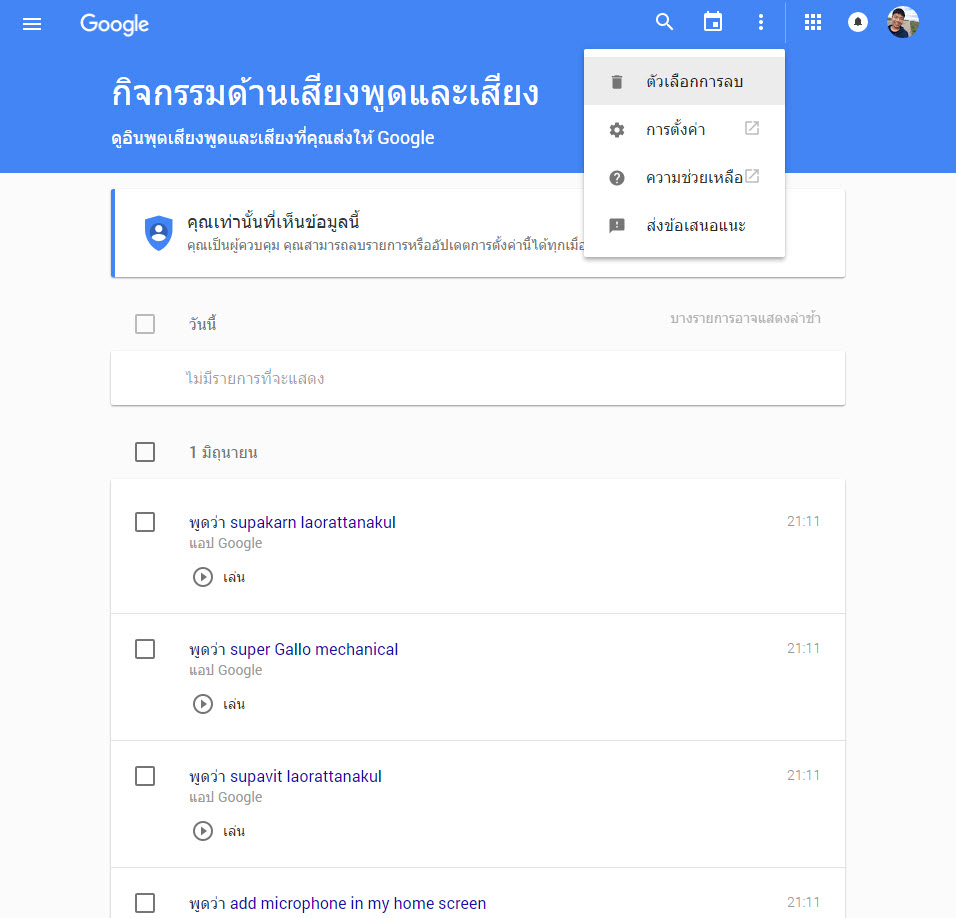Click the search magnifier icon
This screenshot has width=956, height=918.
point(665,22)
